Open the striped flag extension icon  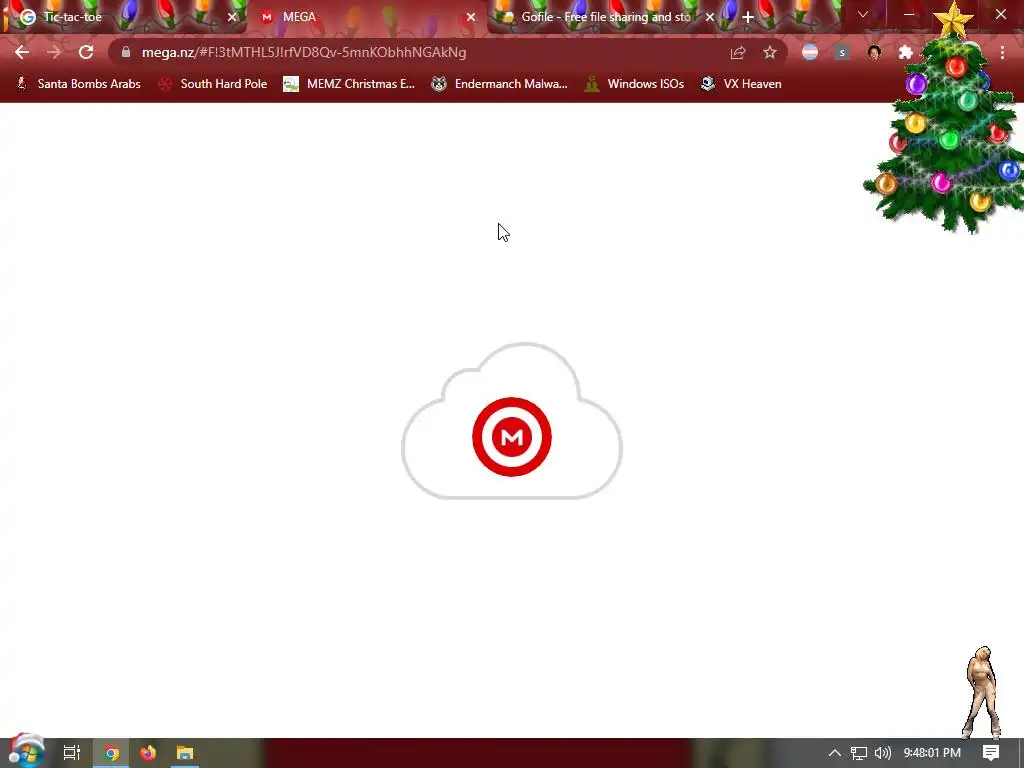pos(810,52)
